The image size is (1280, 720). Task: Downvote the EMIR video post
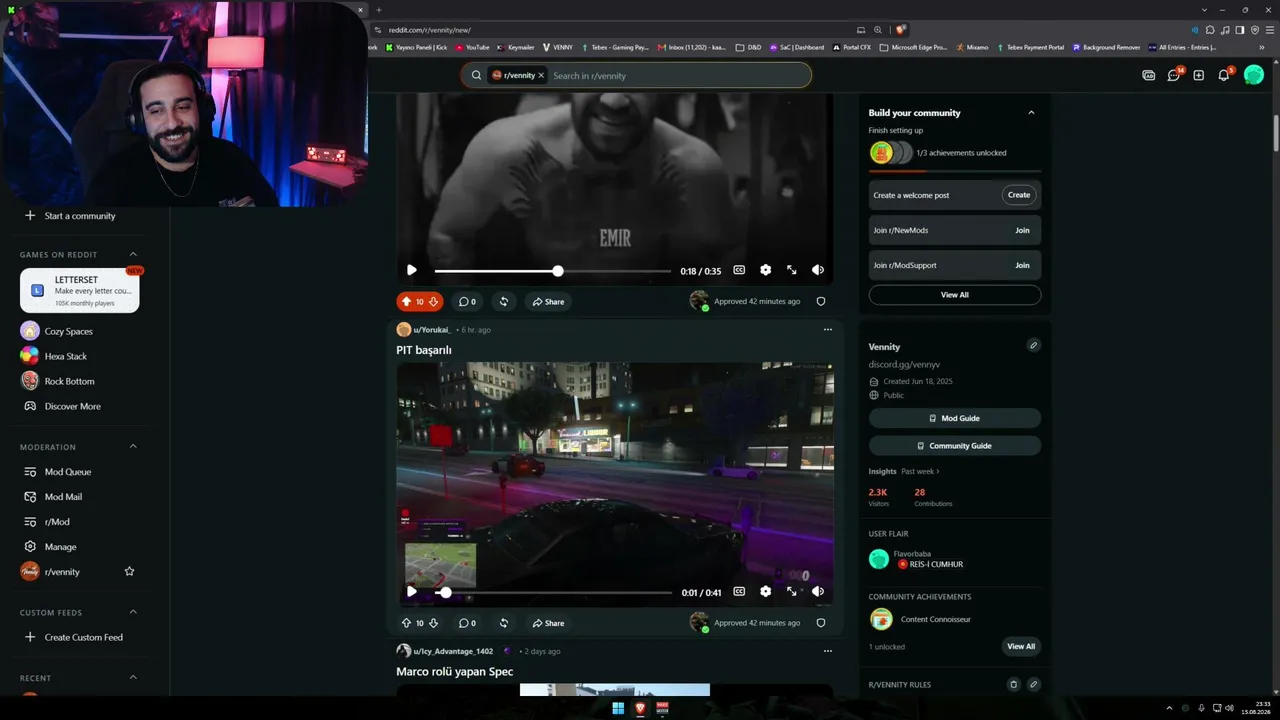433,301
